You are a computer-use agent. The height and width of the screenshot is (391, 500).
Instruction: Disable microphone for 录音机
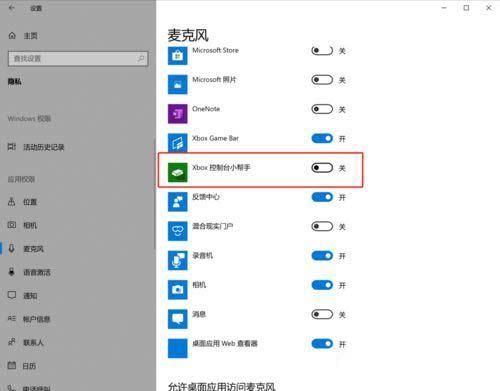tap(322, 256)
